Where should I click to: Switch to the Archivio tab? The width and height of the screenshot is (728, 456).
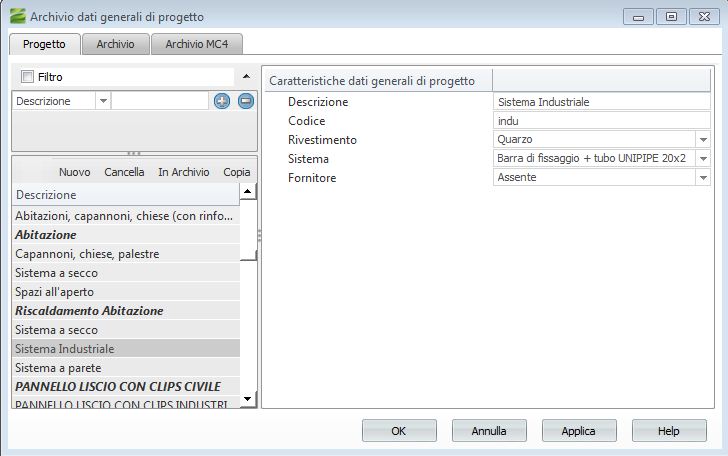[116, 44]
